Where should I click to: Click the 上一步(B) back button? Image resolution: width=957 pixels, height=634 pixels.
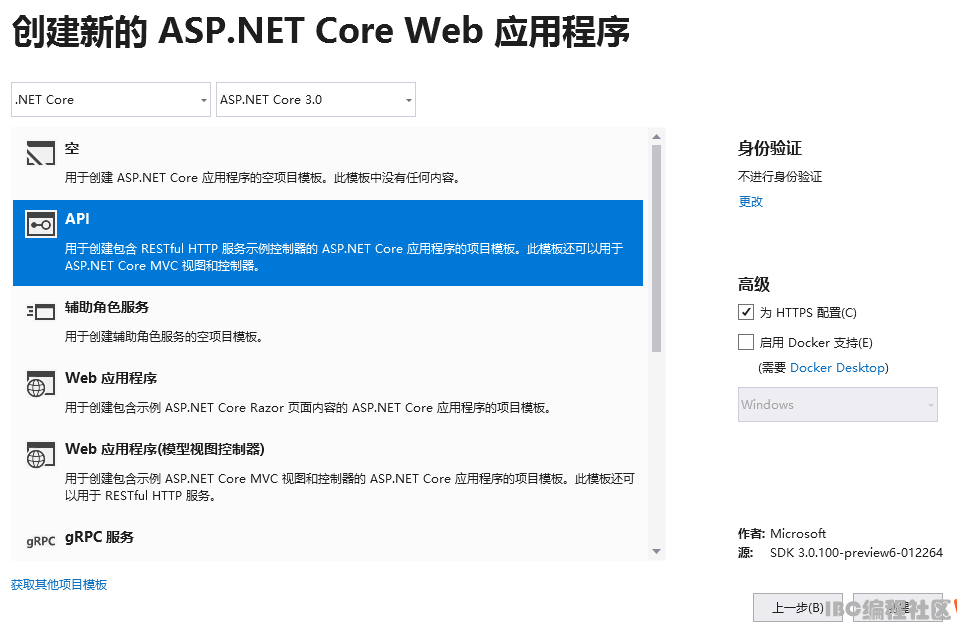[798, 608]
